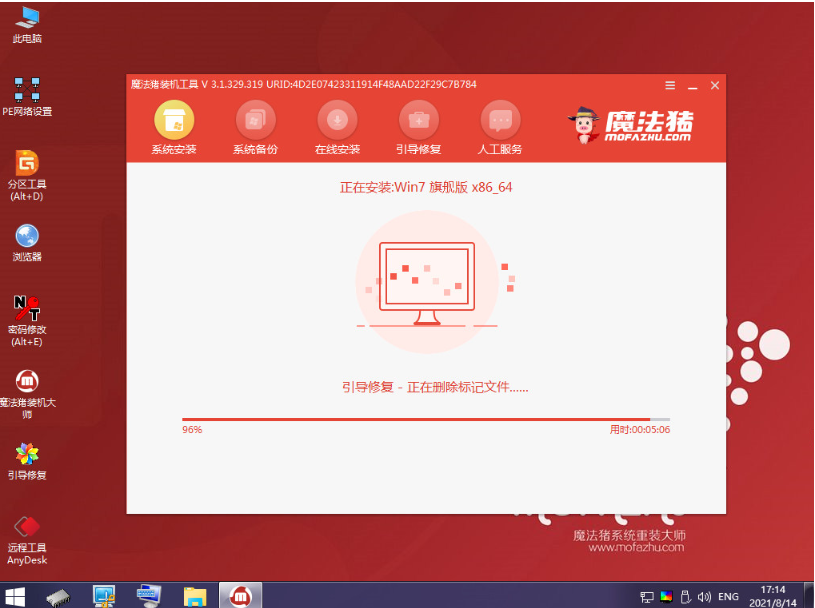
Task: Open the hamburger menu in title bar
Action: tap(670, 86)
